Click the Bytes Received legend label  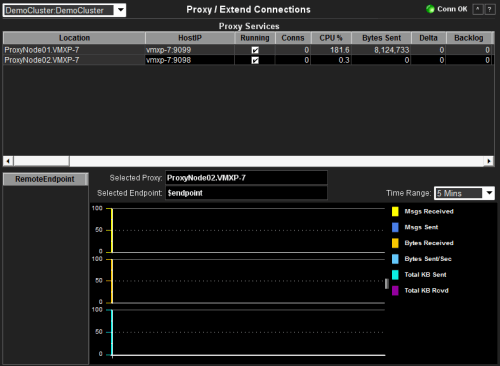coord(429,243)
